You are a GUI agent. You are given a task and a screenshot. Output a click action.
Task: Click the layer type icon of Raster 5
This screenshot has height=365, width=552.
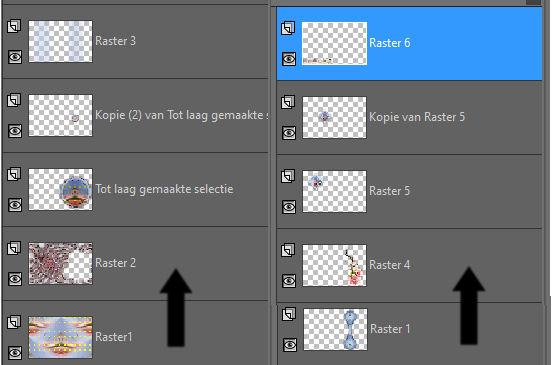(x=288, y=176)
